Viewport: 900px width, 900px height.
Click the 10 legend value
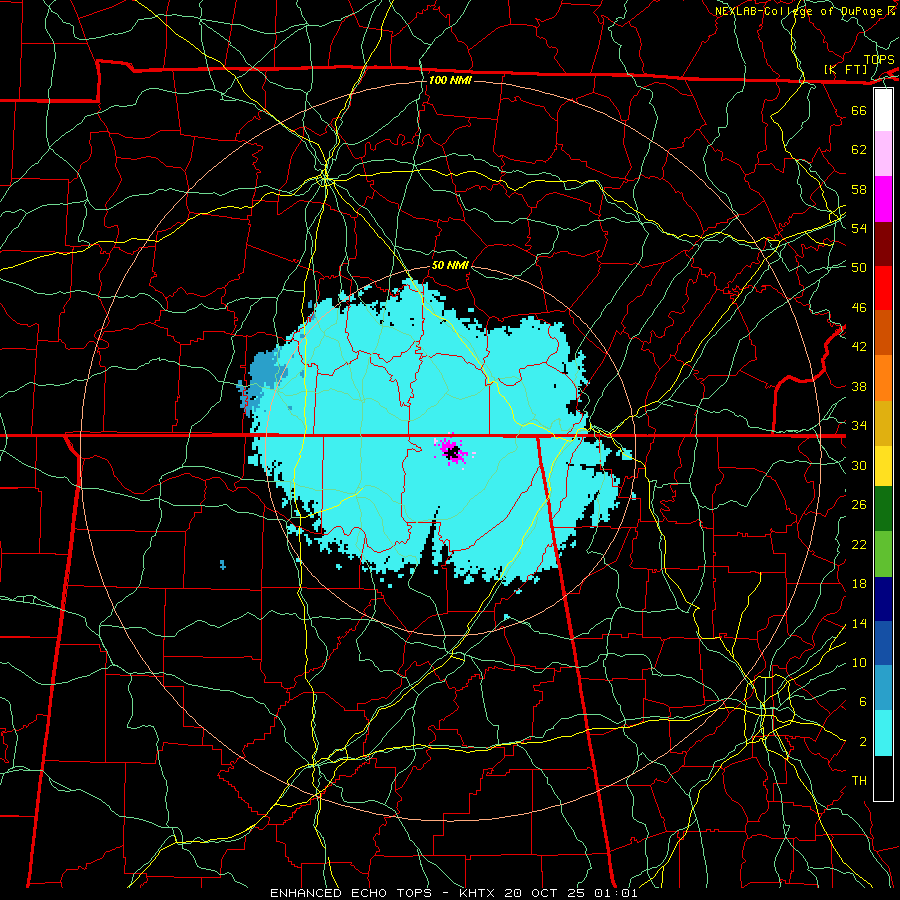(x=859, y=662)
